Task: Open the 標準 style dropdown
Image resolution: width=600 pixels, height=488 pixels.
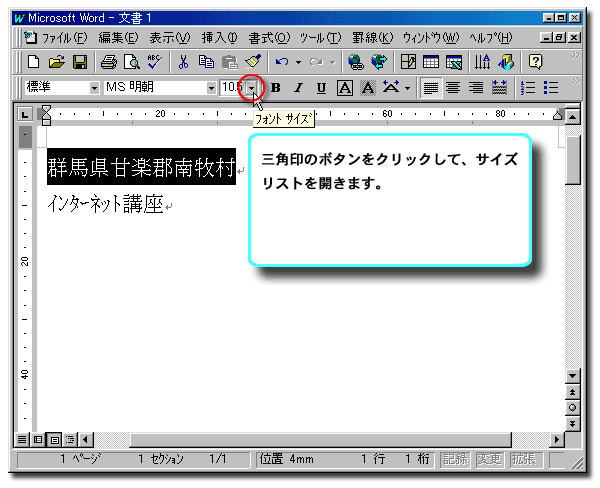Action: pos(95,88)
